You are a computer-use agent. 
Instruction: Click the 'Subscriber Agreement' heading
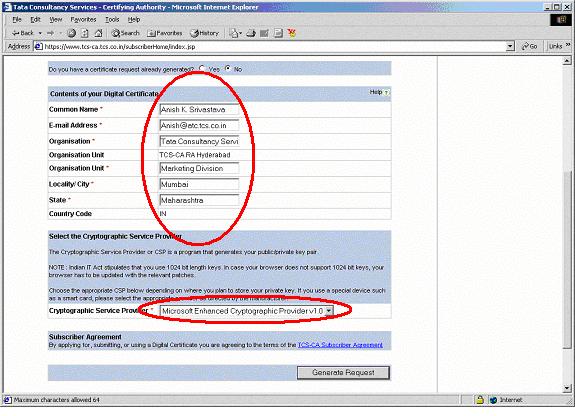85,337
